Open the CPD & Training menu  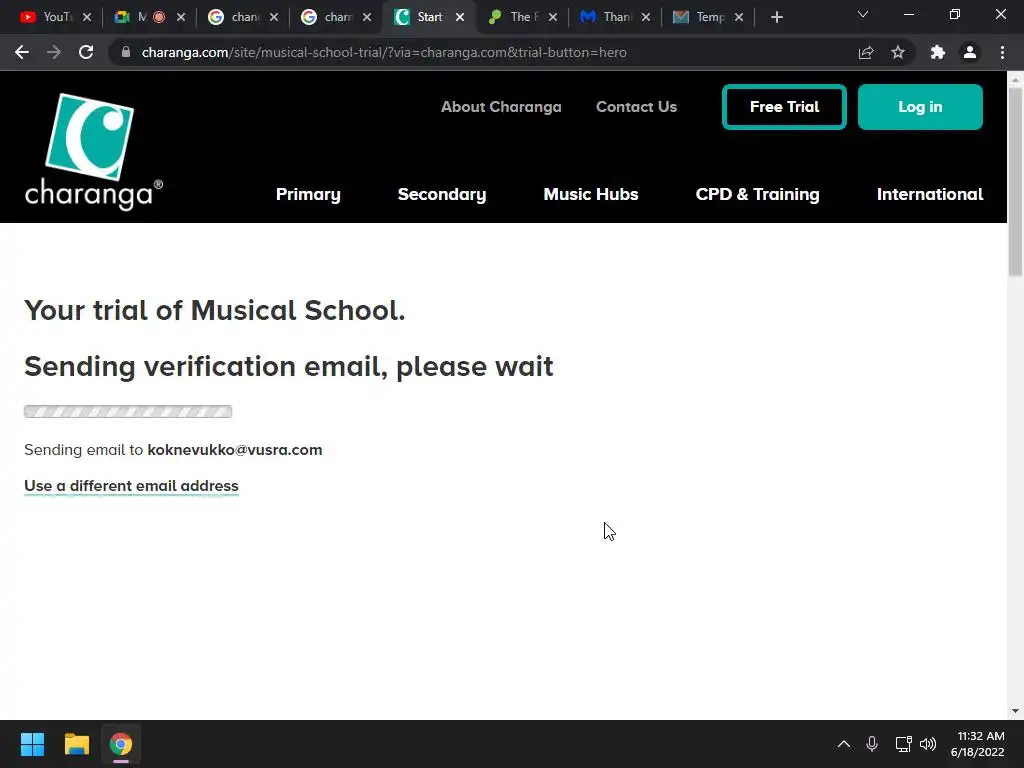(758, 194)
